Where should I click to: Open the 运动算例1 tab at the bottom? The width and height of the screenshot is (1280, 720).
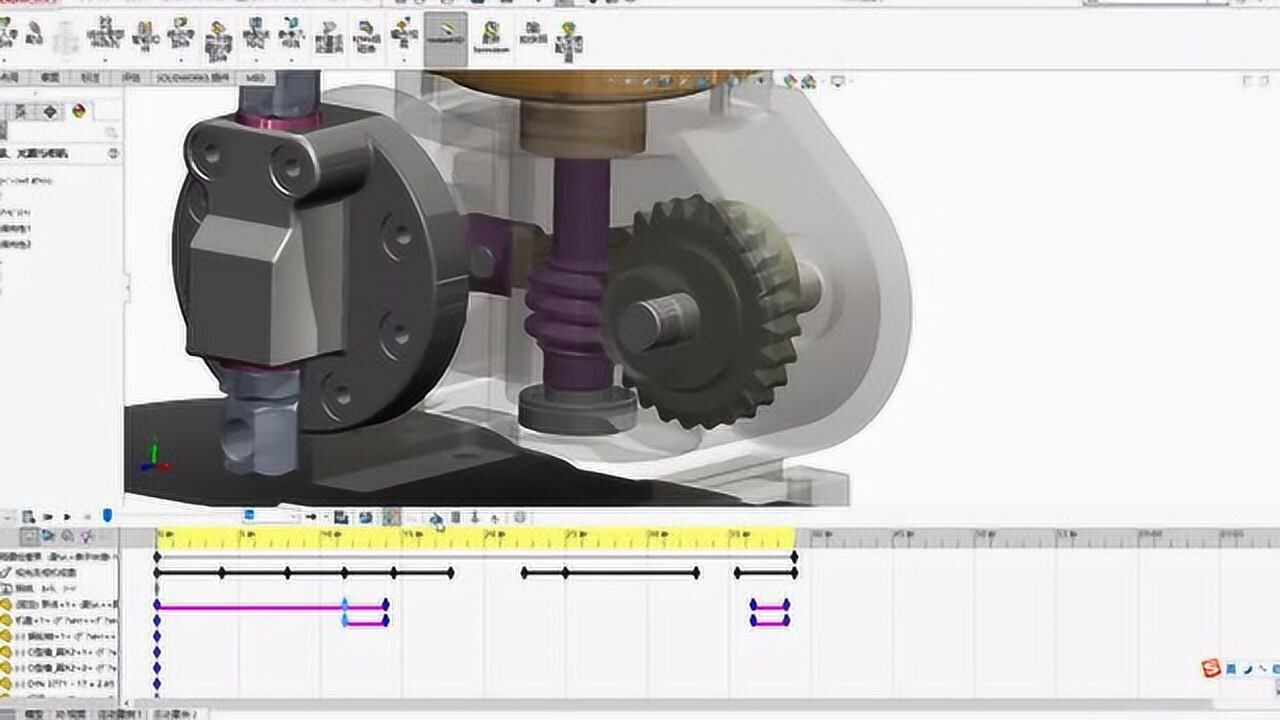pos(117,713)
